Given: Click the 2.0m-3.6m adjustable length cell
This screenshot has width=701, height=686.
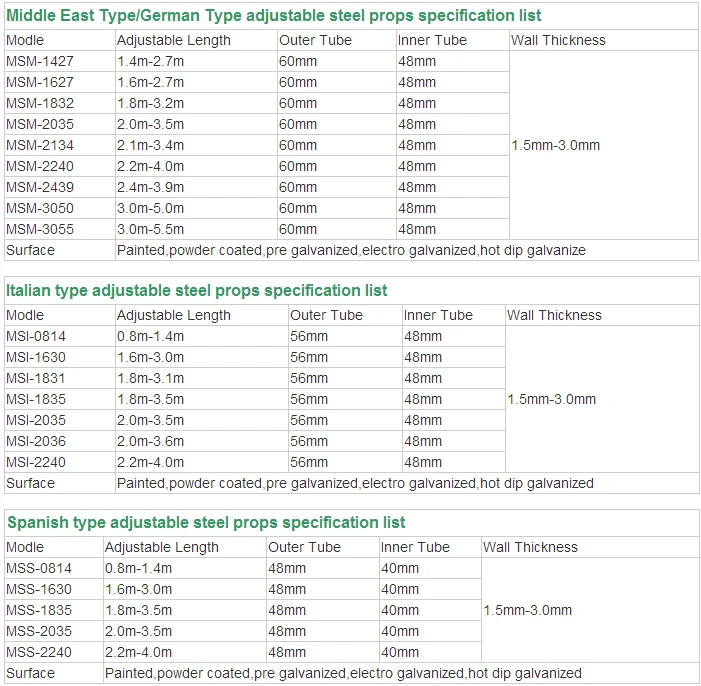Looking at the screenshot, I should [x=151, y=441].
